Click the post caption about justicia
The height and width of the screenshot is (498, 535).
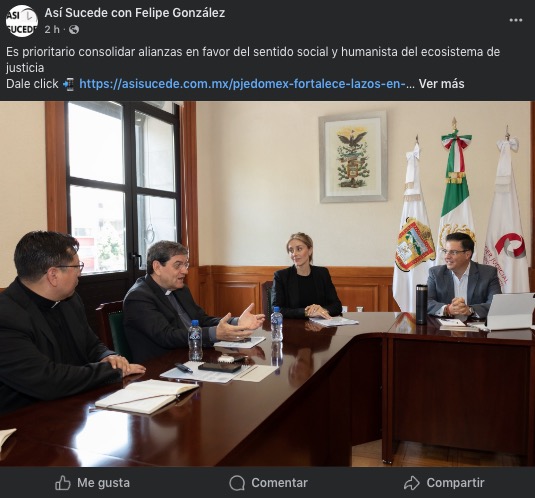click(253, 60)
